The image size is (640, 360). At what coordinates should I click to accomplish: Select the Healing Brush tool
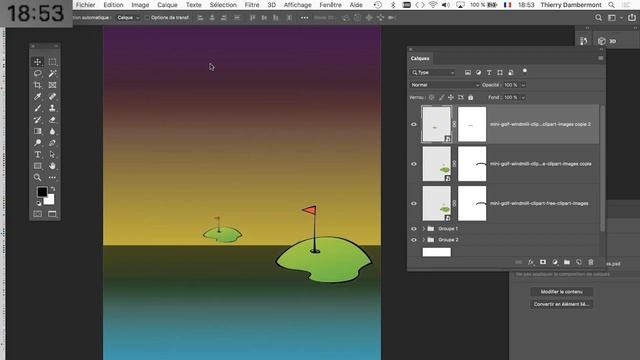pos(52,97)
